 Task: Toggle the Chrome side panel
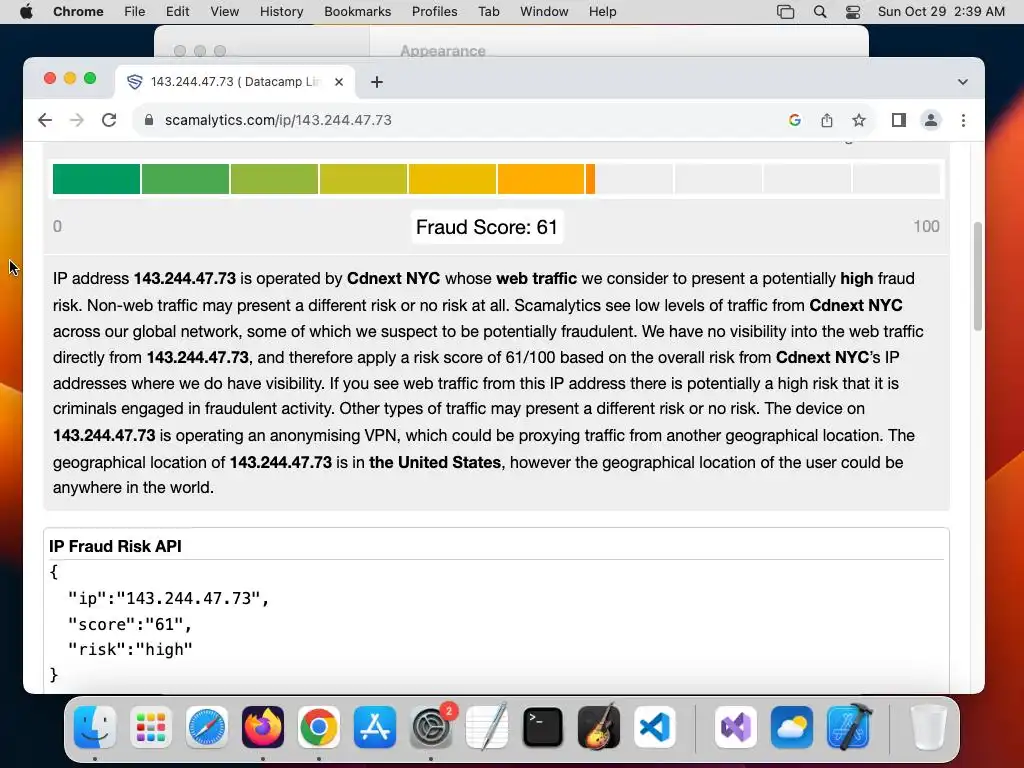tap(899, 120)
